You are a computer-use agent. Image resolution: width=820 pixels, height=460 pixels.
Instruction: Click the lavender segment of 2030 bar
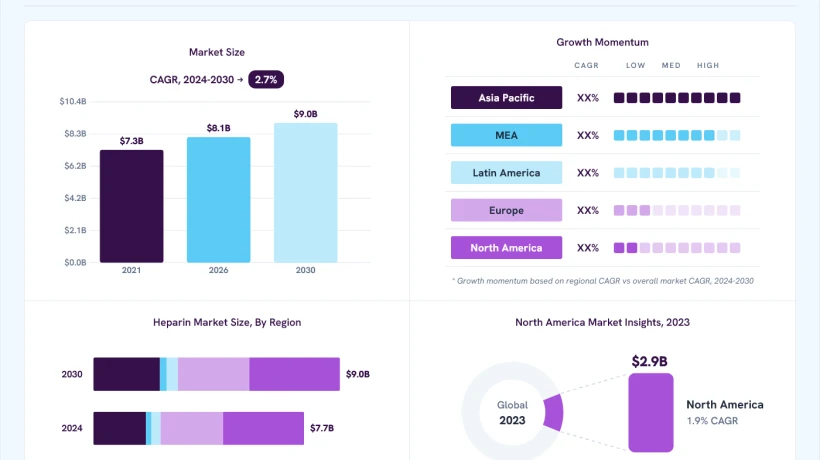click(x=213, y=374)
